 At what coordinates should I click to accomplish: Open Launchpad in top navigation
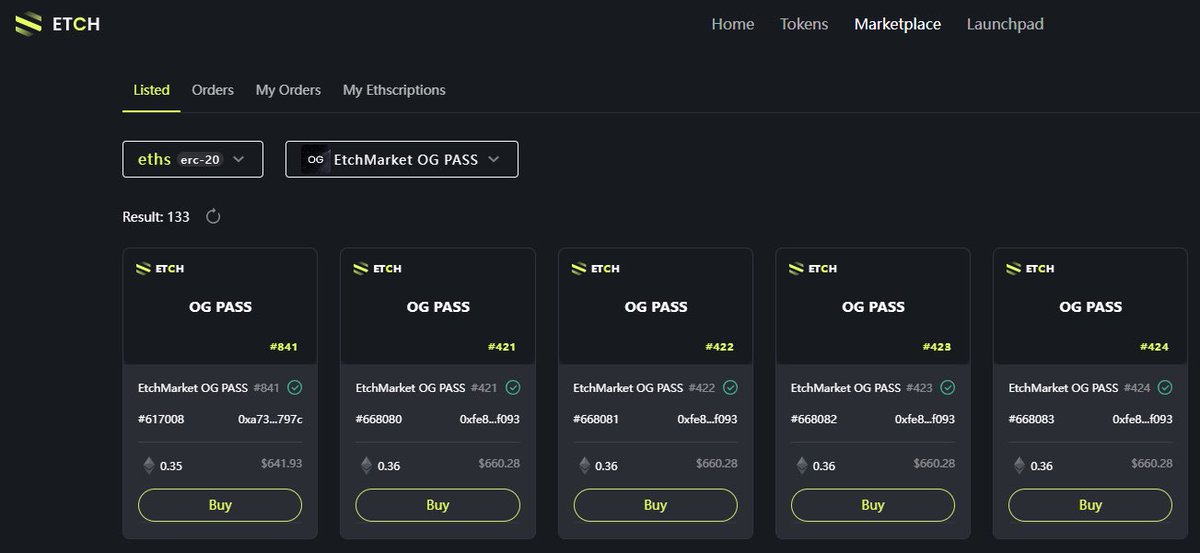pyautogui.click(x=1005, y=24)
